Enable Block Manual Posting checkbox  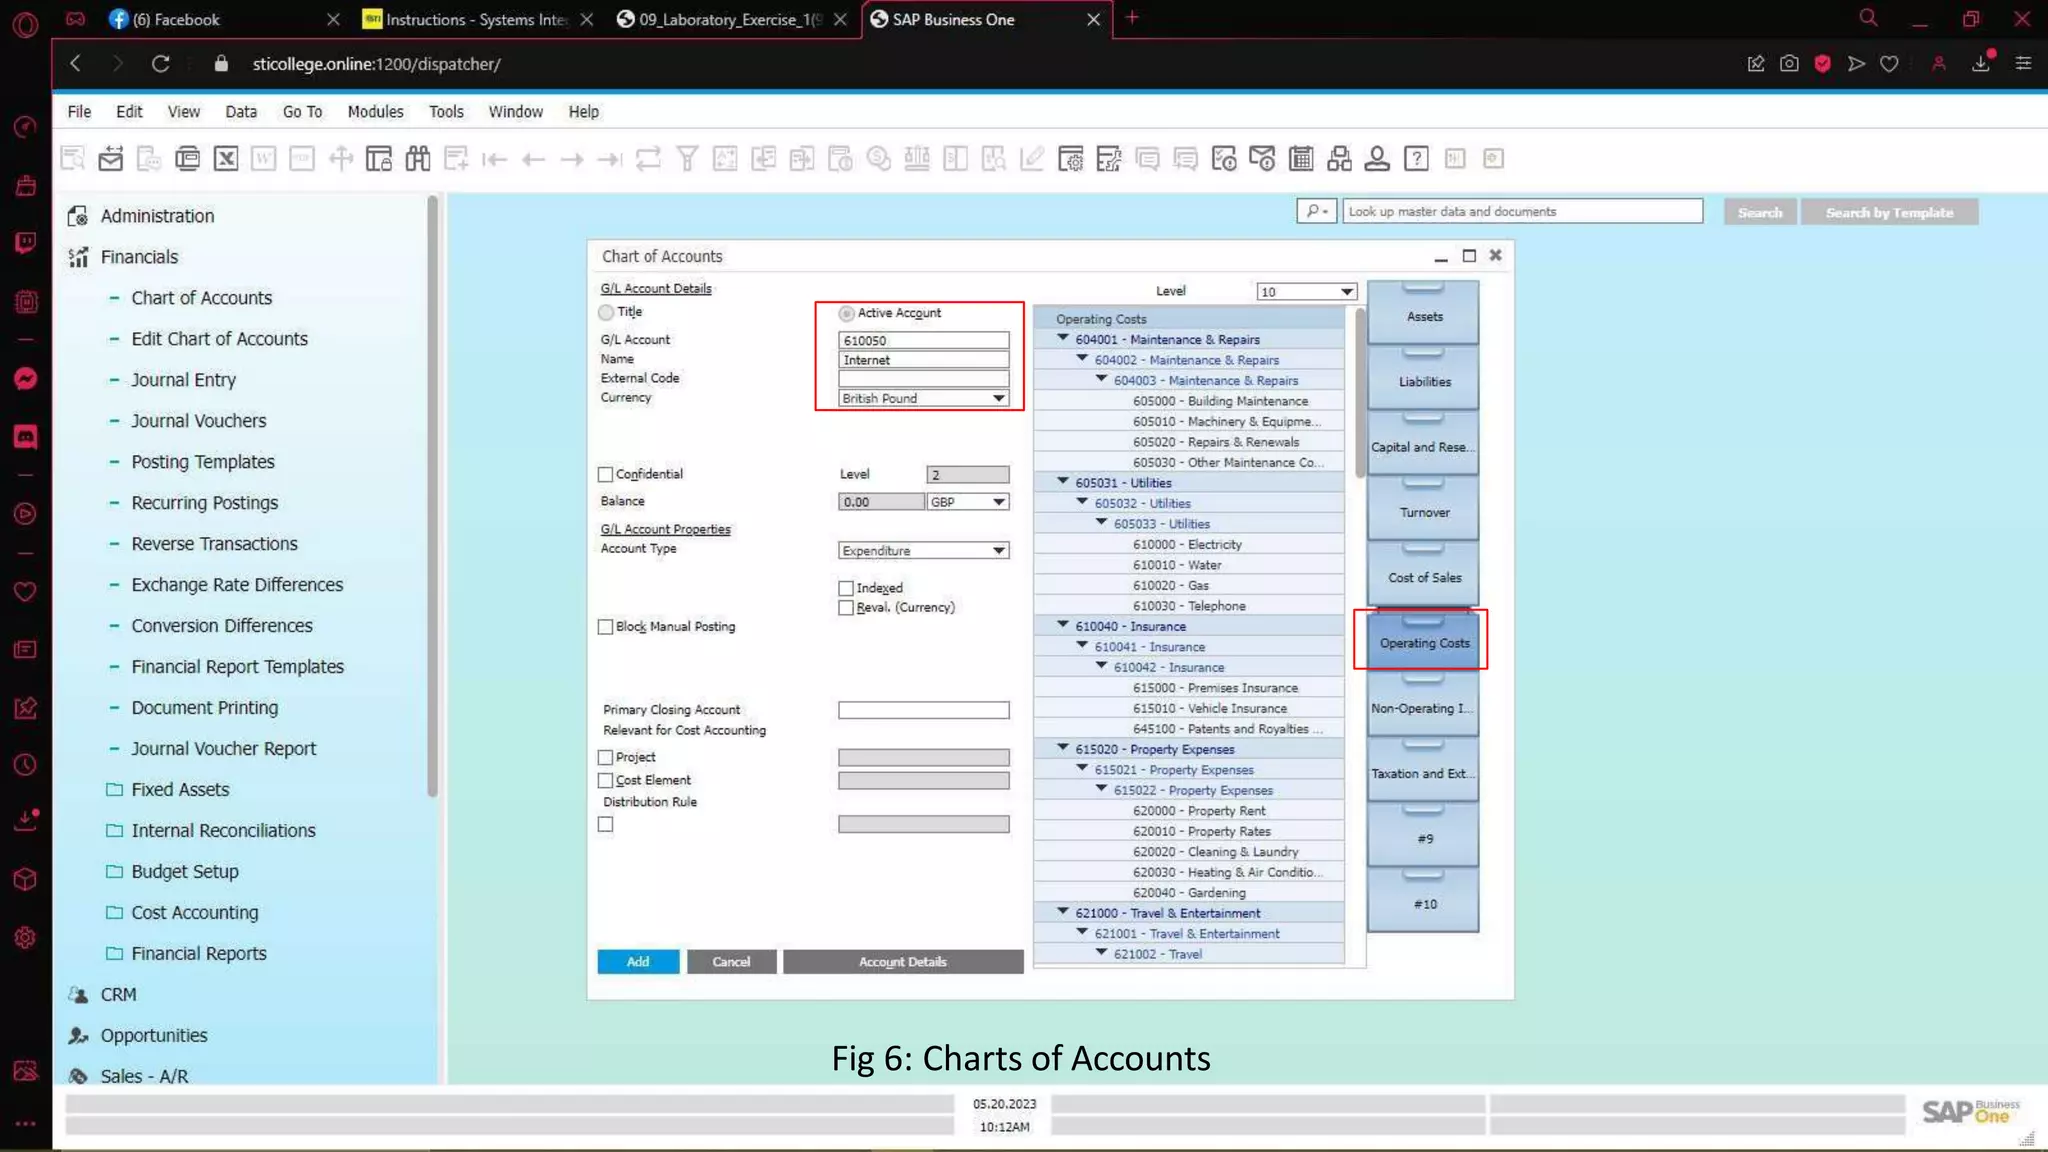click(606, 627)
